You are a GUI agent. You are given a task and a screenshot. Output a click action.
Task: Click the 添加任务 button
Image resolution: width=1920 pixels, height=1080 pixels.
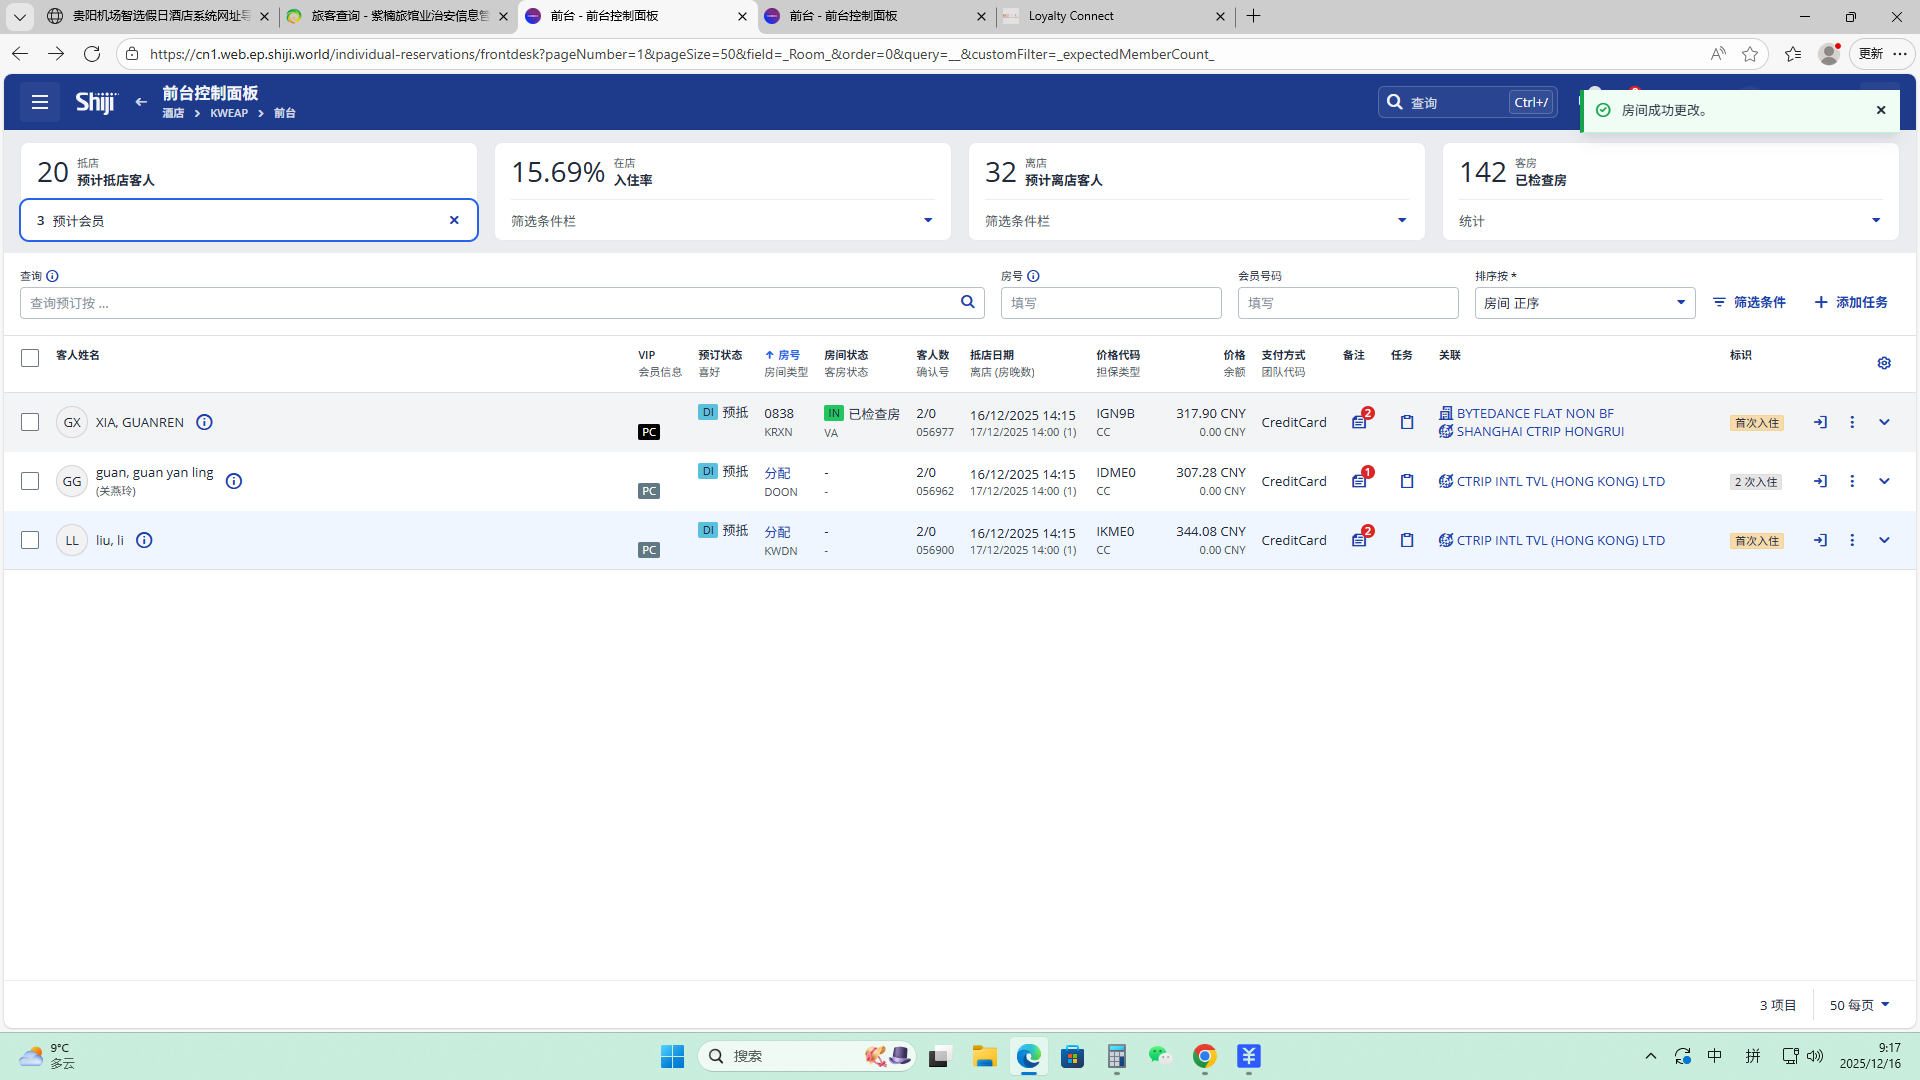[x=1851, y=302]
